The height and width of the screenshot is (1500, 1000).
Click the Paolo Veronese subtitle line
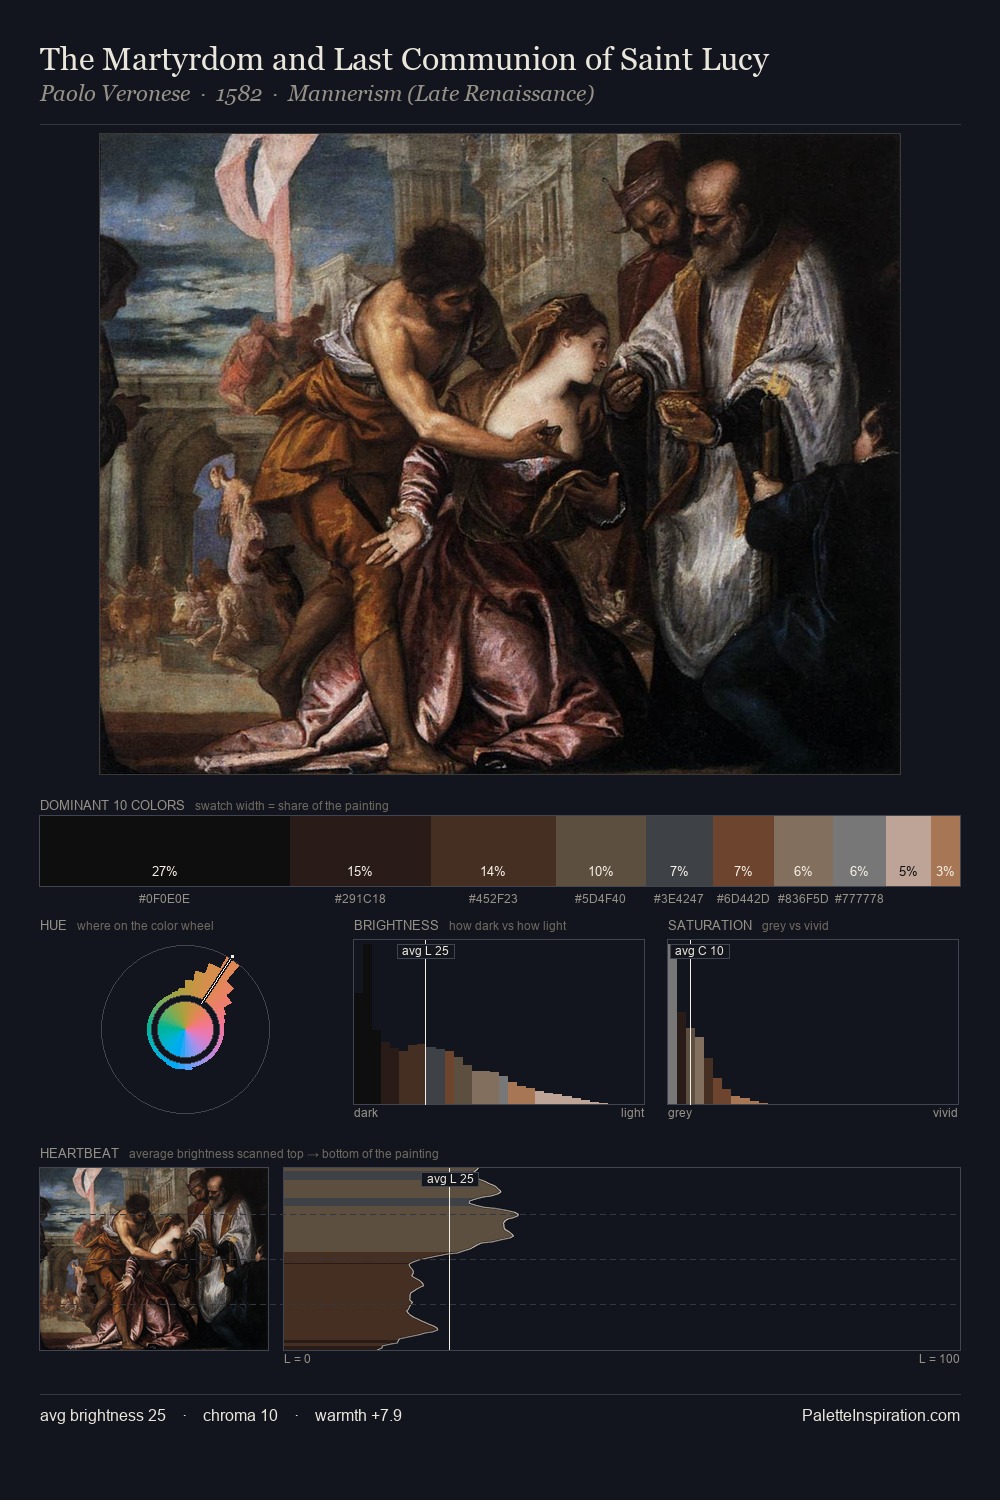pos(317,94)
